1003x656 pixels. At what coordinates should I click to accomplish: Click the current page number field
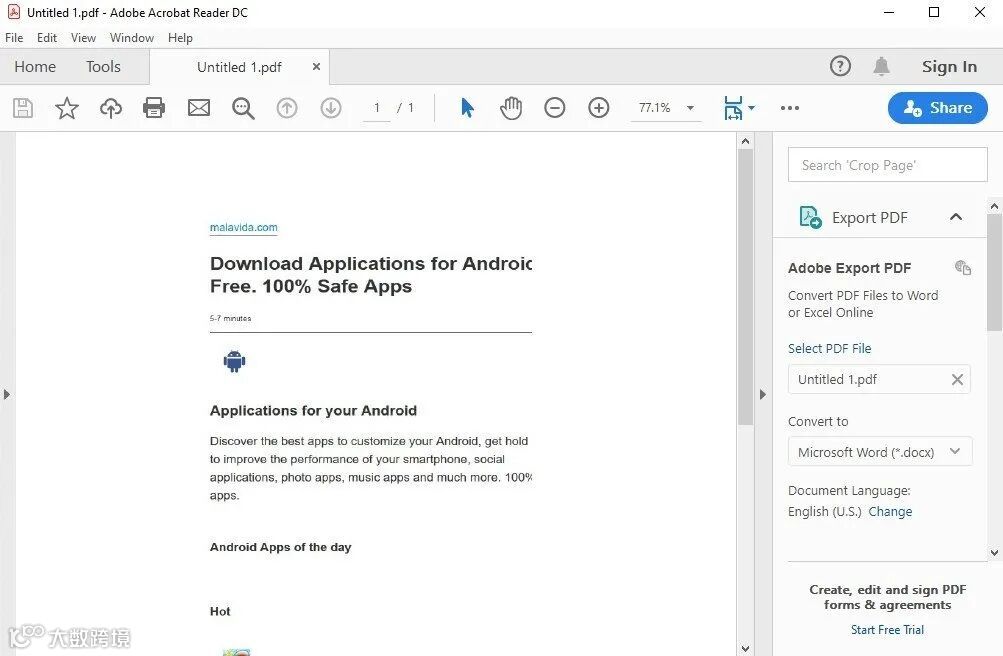(x=377, y=108)
